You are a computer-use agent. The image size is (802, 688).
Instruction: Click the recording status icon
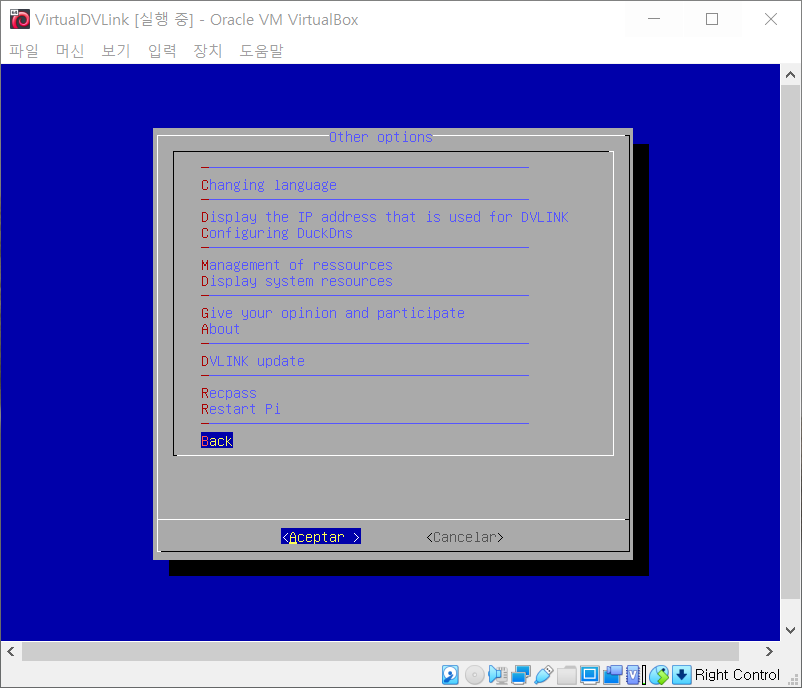pos(613,675)
